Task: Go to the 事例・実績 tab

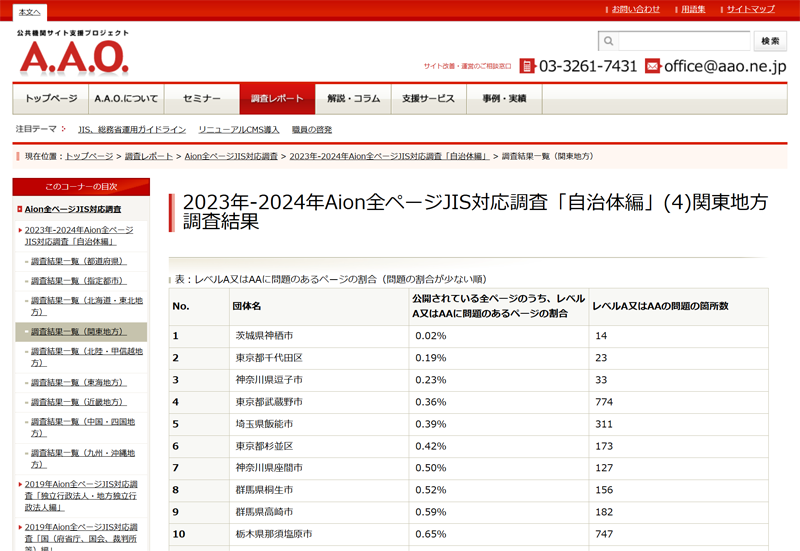Action: coord(505,99)
